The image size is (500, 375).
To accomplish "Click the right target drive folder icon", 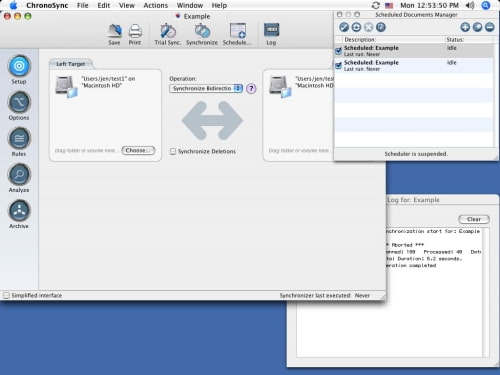I will 280,86.
